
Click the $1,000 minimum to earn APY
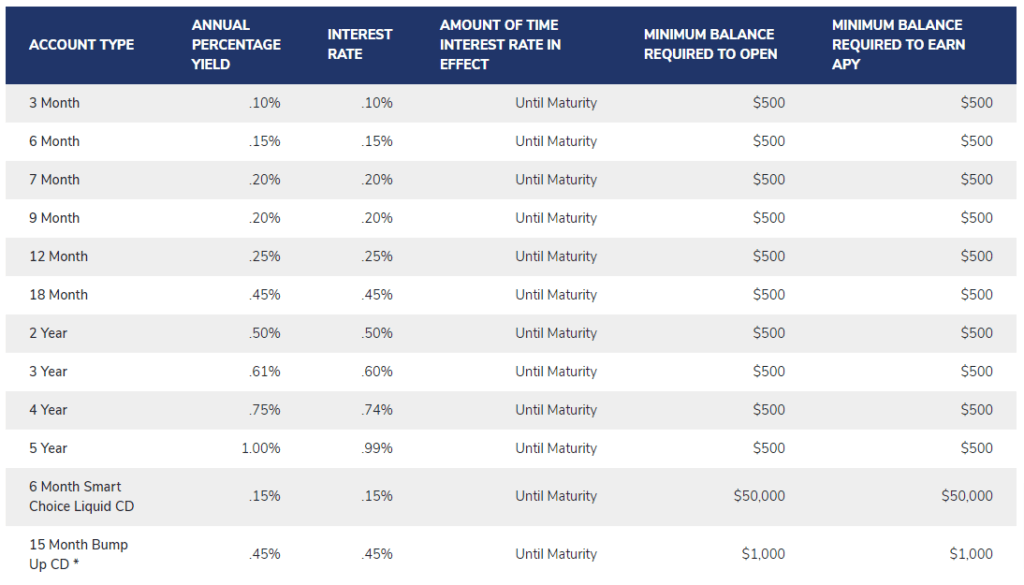971,554
